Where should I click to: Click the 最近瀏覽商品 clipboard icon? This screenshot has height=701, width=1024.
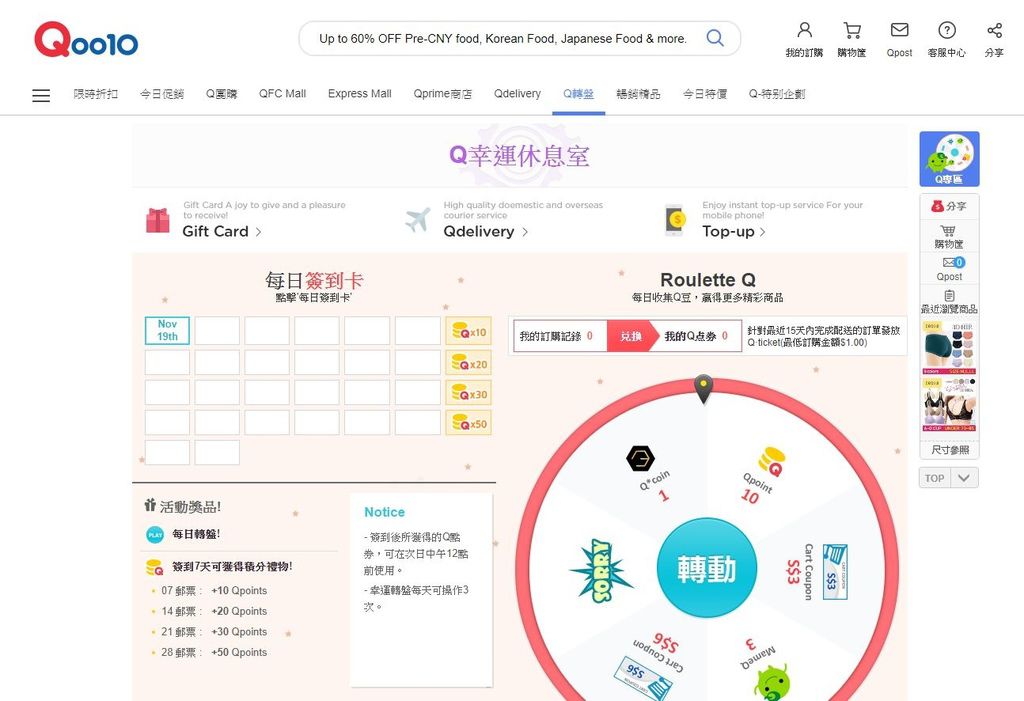tap(949, 295)
